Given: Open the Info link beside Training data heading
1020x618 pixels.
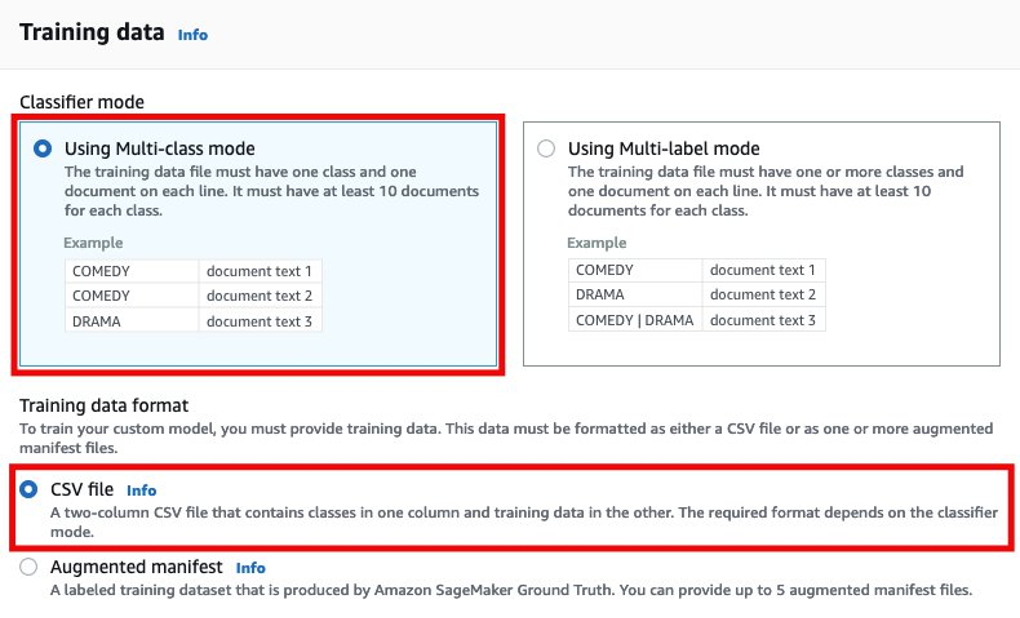Looking at the screenshot, I should point(192,35).
